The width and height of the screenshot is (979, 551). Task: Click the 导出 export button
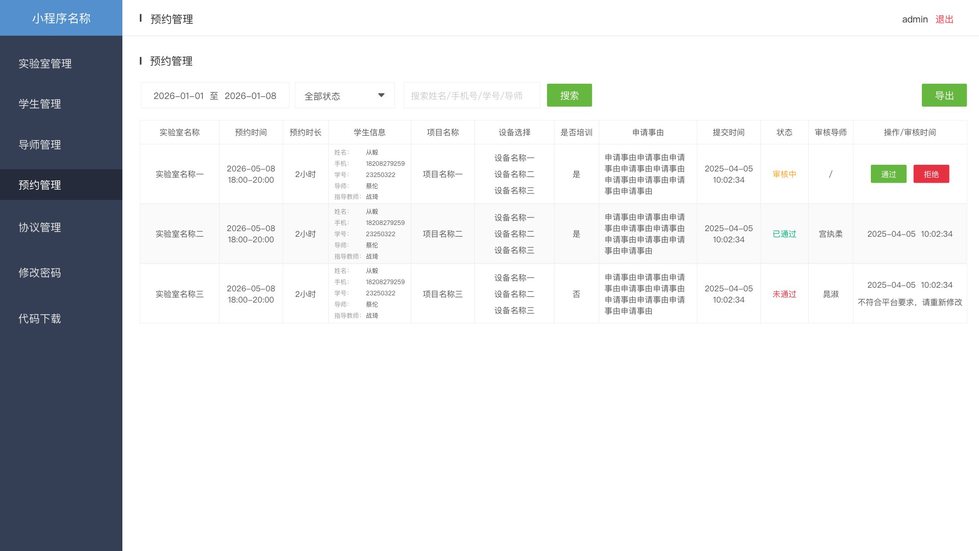pos(944,95)
